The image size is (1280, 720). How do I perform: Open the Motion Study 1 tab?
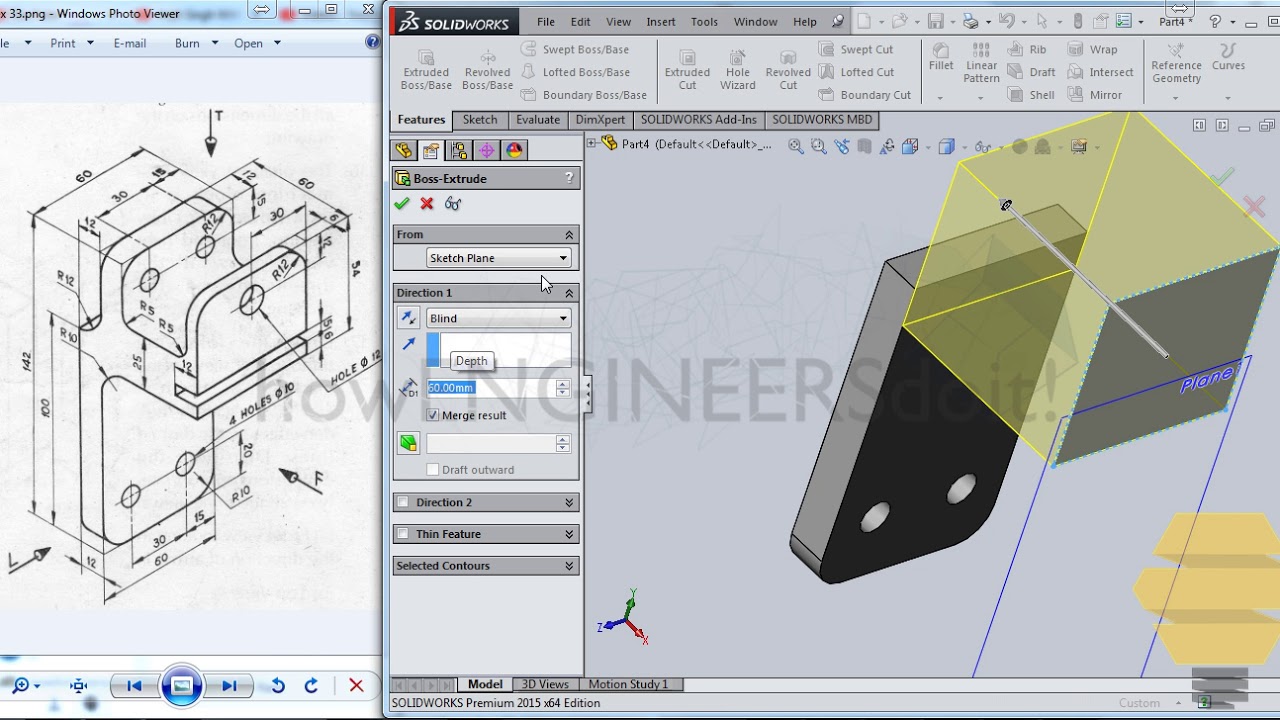[x=628, y=684]
